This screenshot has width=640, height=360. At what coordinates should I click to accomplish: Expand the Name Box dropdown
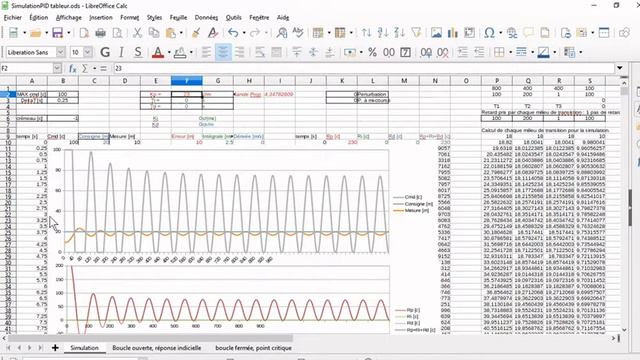(57, 69)
